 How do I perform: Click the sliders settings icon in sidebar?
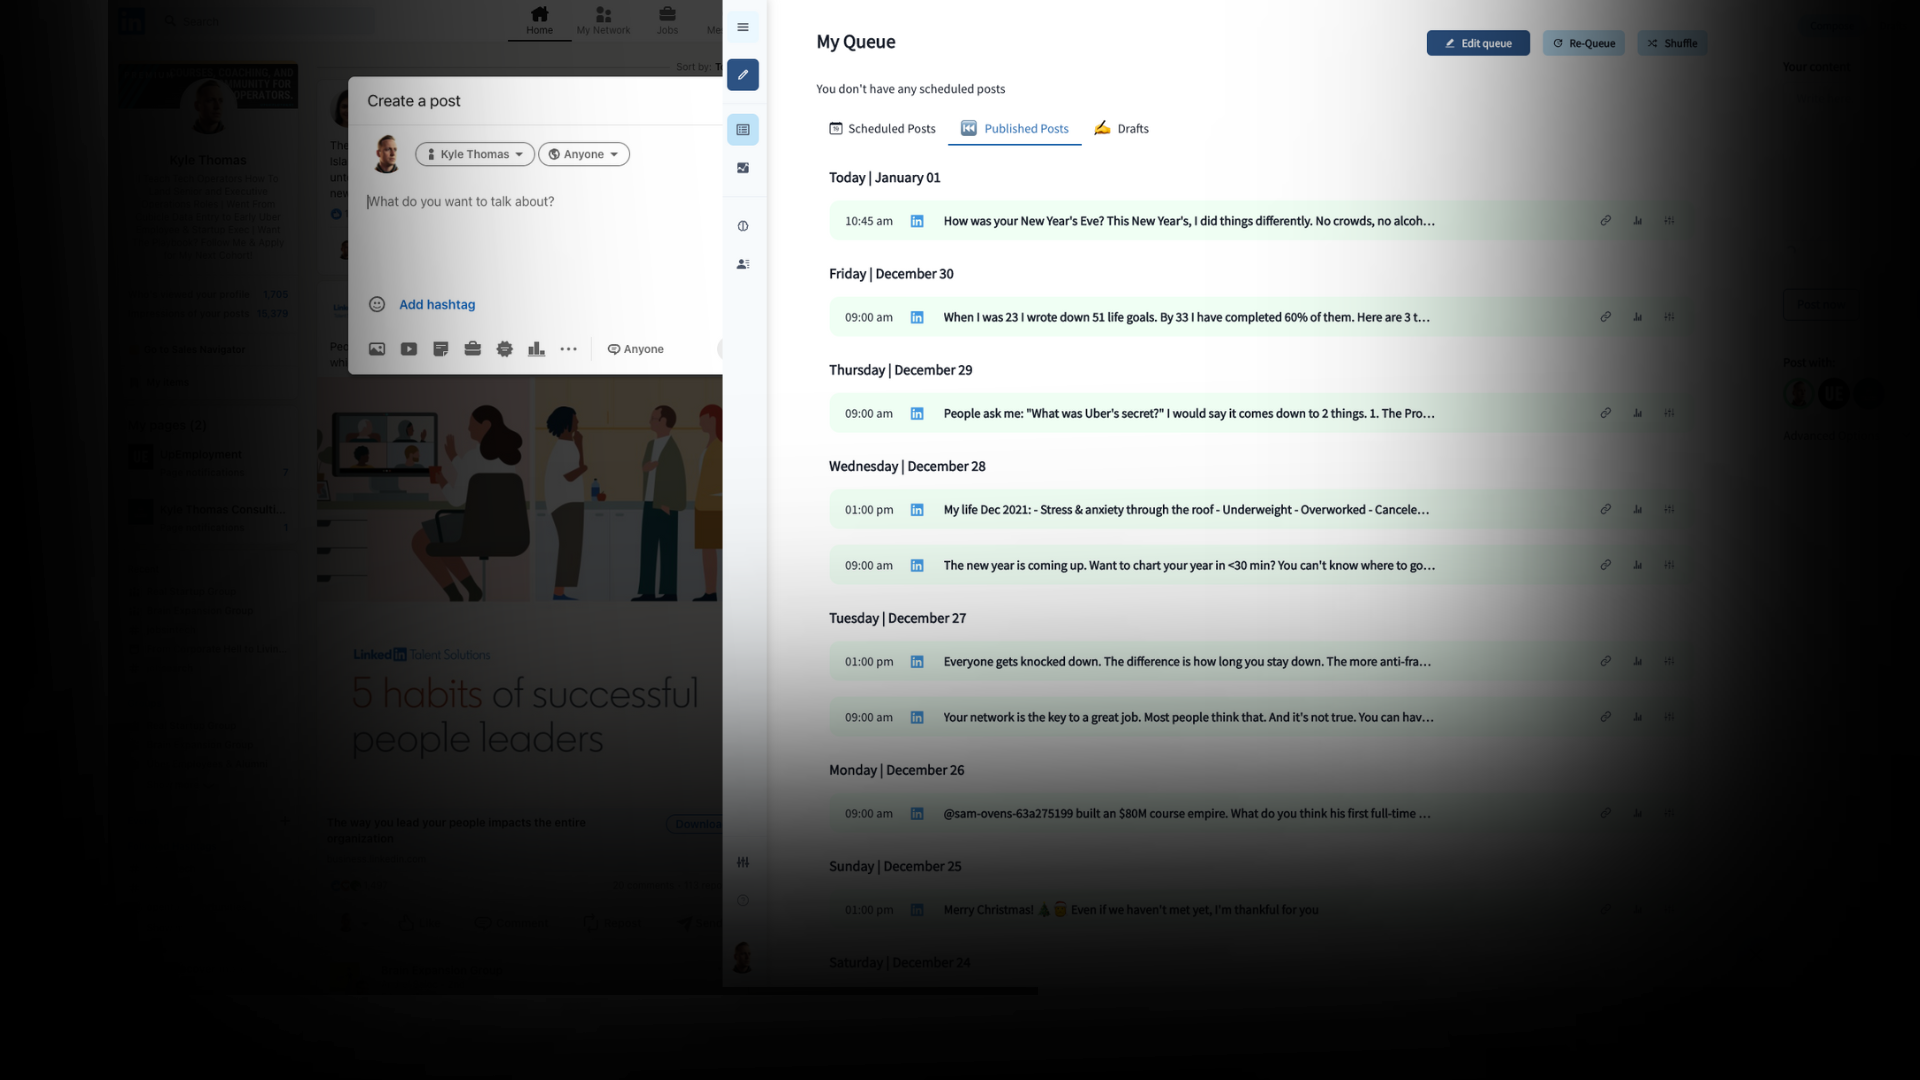(x=742, y=862)
